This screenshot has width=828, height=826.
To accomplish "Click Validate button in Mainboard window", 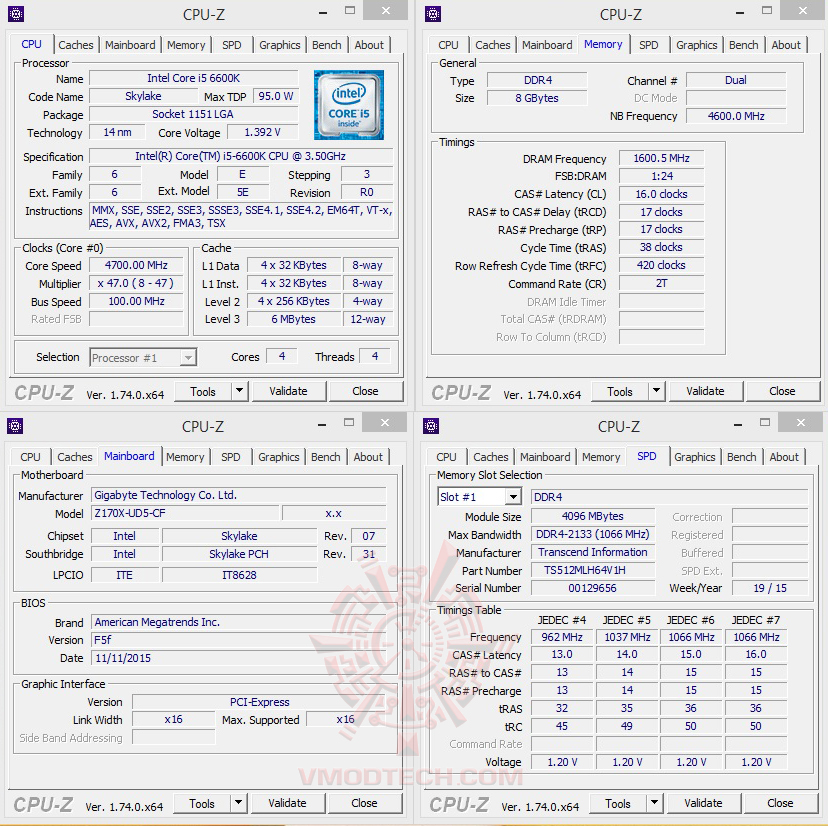I will click(x=287, y=803).
